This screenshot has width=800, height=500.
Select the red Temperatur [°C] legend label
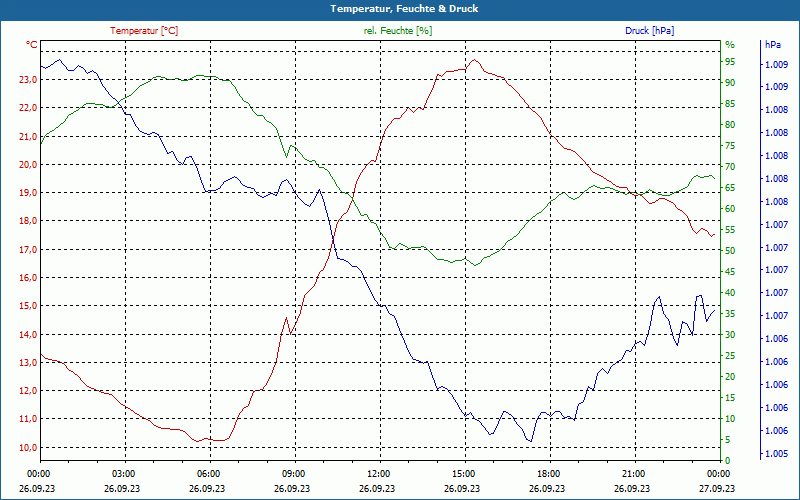pos(144,31)
